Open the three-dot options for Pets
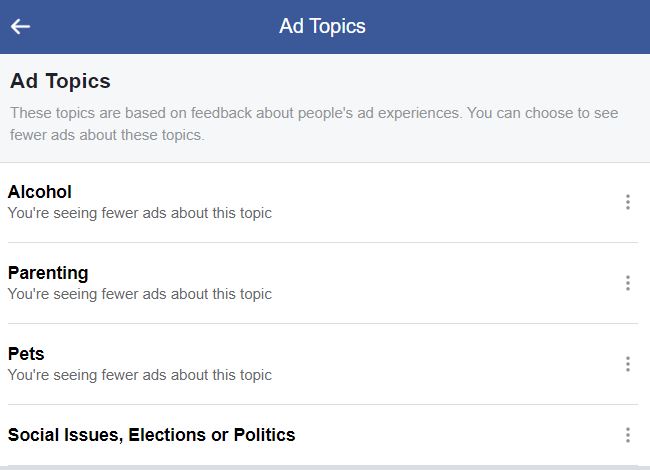The width and height of the screenshot is (650, 470). 628,364
